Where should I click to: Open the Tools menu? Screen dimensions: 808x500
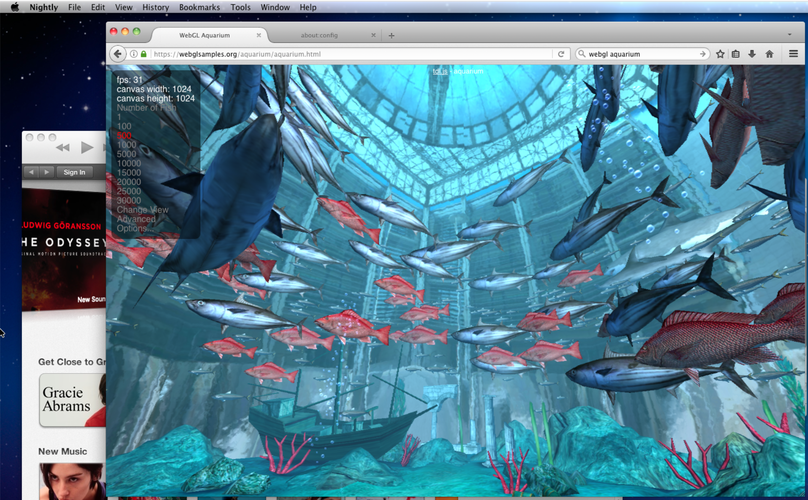240,7
